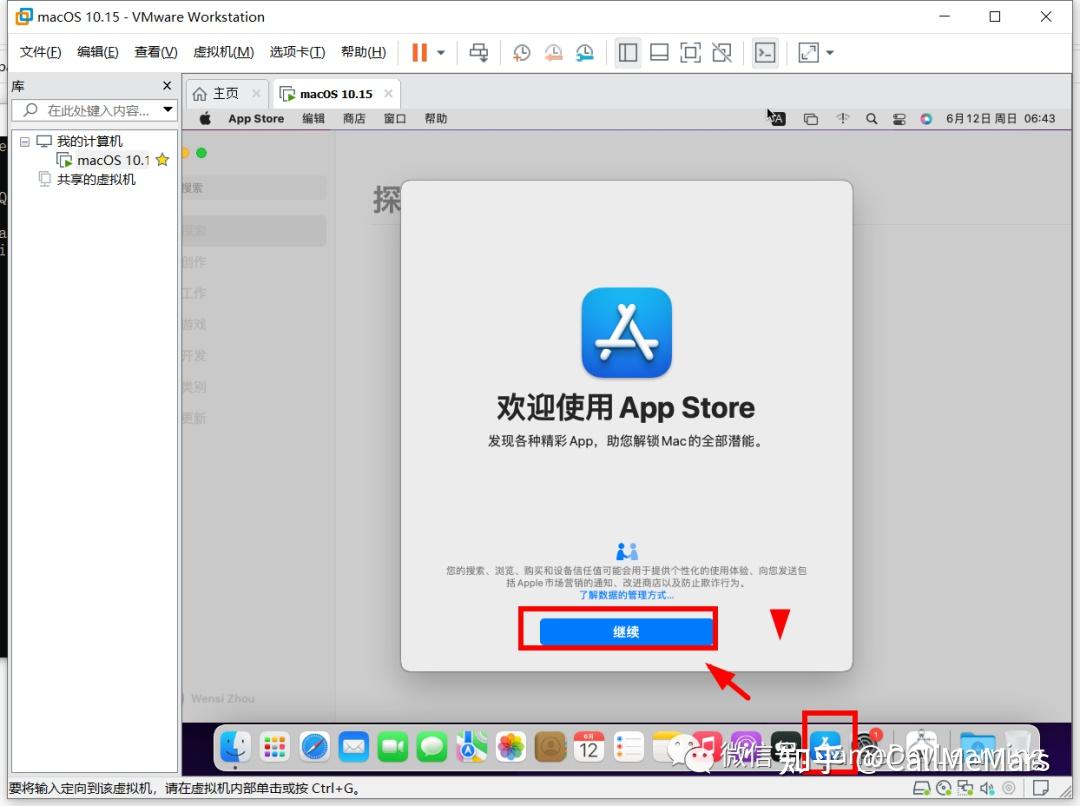Screen dimensions: 1080x806
Task: Click the blue 继续 button
Action: tap(625, 631)
